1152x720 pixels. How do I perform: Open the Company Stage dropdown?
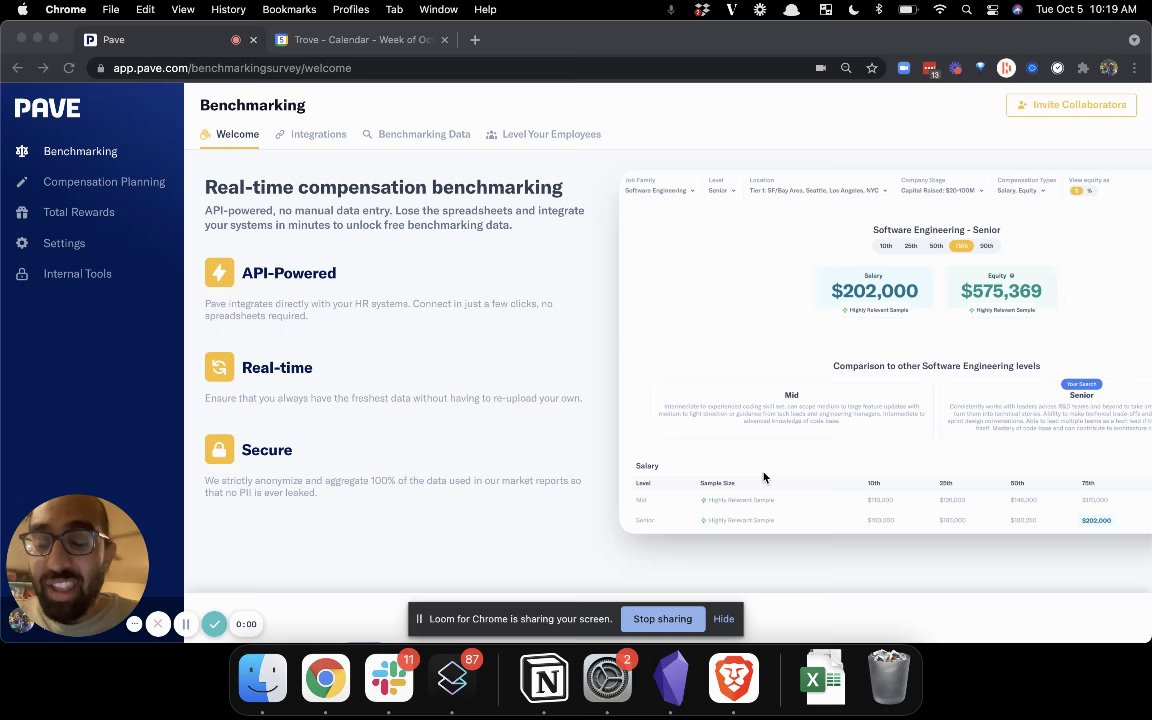click(942, 190)
